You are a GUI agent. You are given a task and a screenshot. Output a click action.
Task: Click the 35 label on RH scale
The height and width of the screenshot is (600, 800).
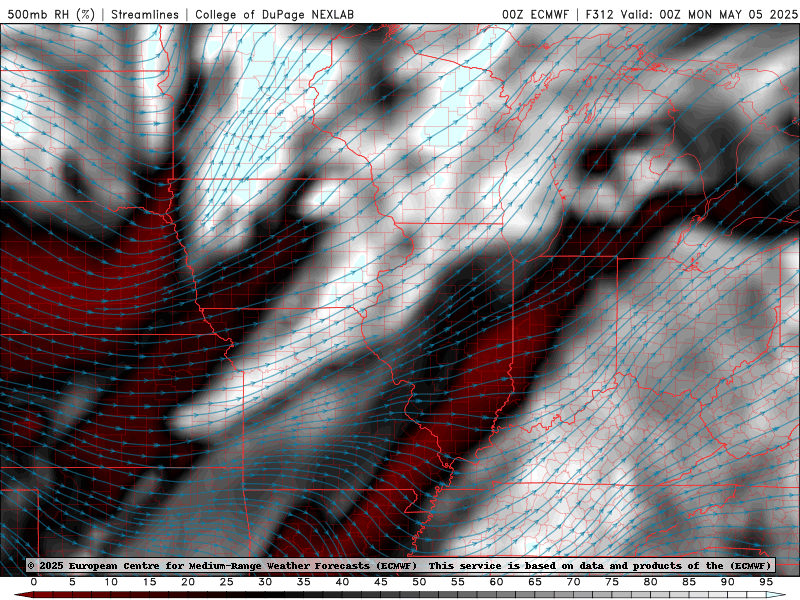(x=304, y=582)
